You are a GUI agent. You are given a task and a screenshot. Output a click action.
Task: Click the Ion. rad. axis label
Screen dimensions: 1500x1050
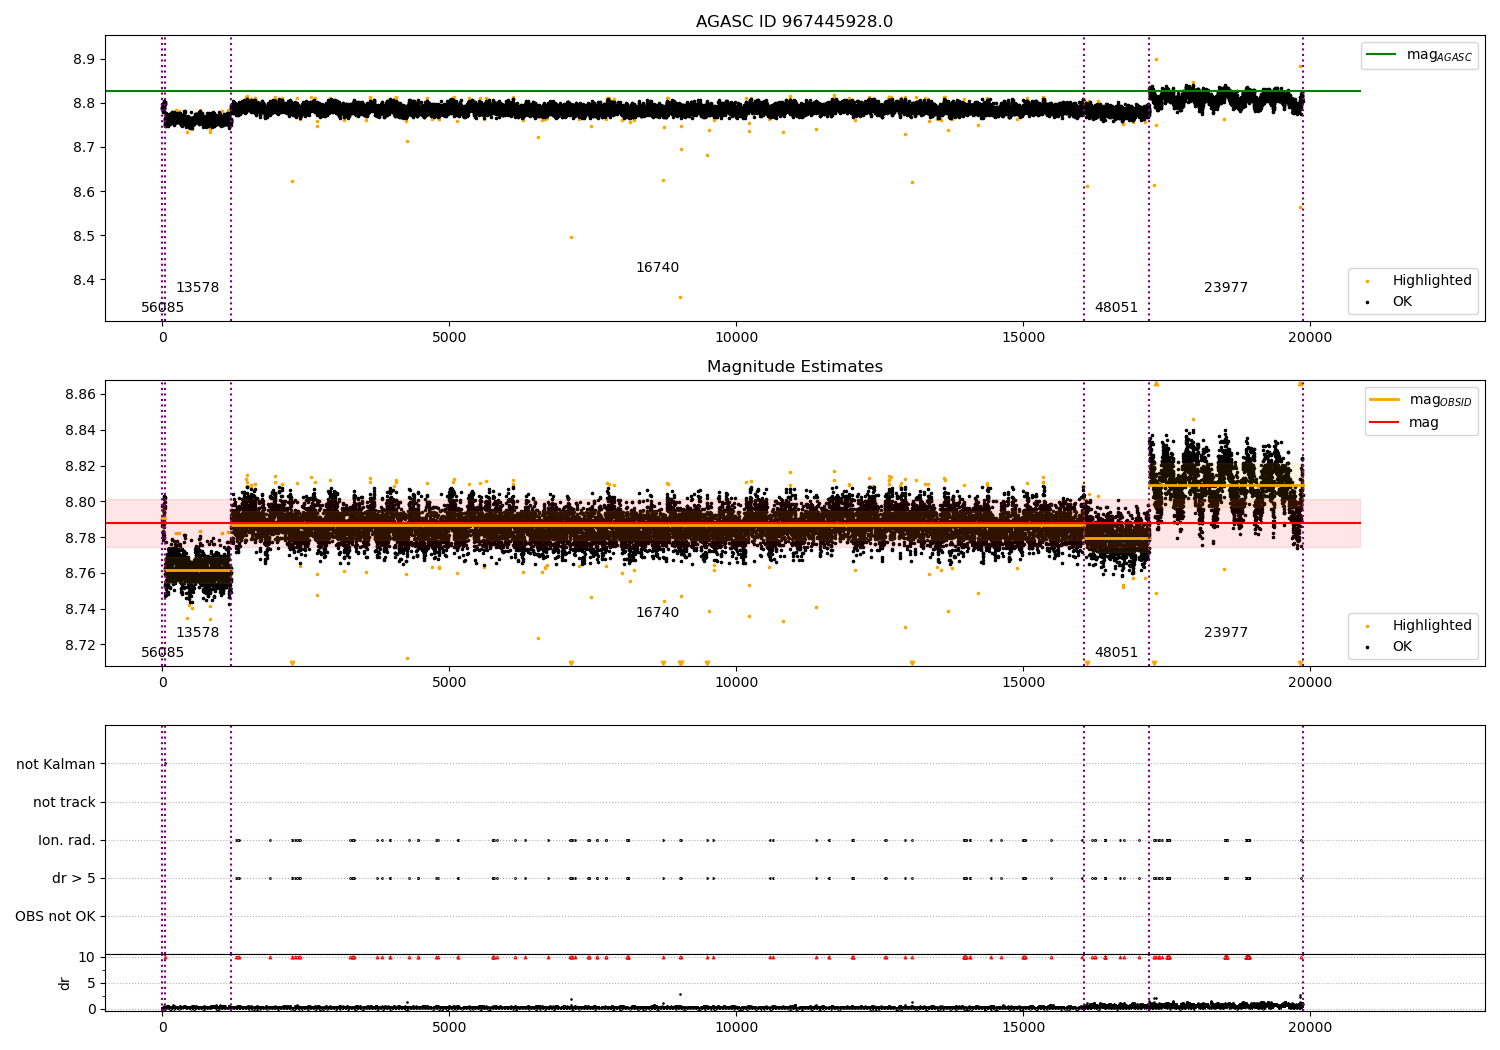pos(67,840)
